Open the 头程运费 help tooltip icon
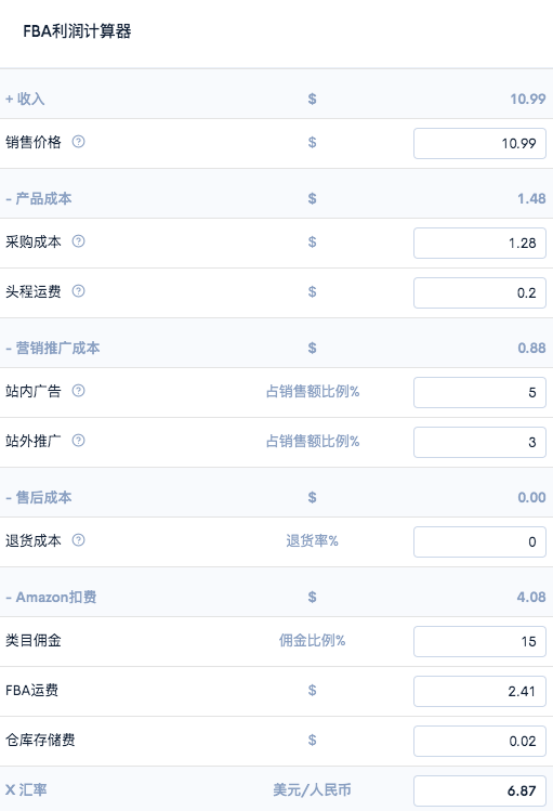554x811 pixels. (x=78, y=291)
